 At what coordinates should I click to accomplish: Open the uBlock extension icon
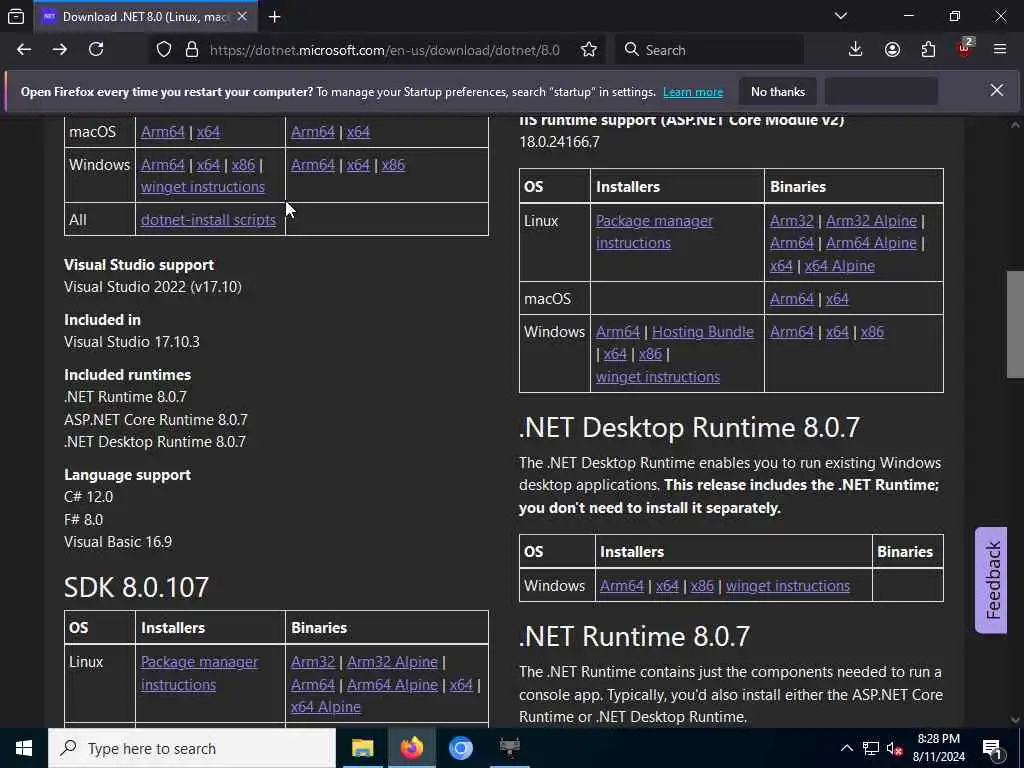tap(965, 48)
